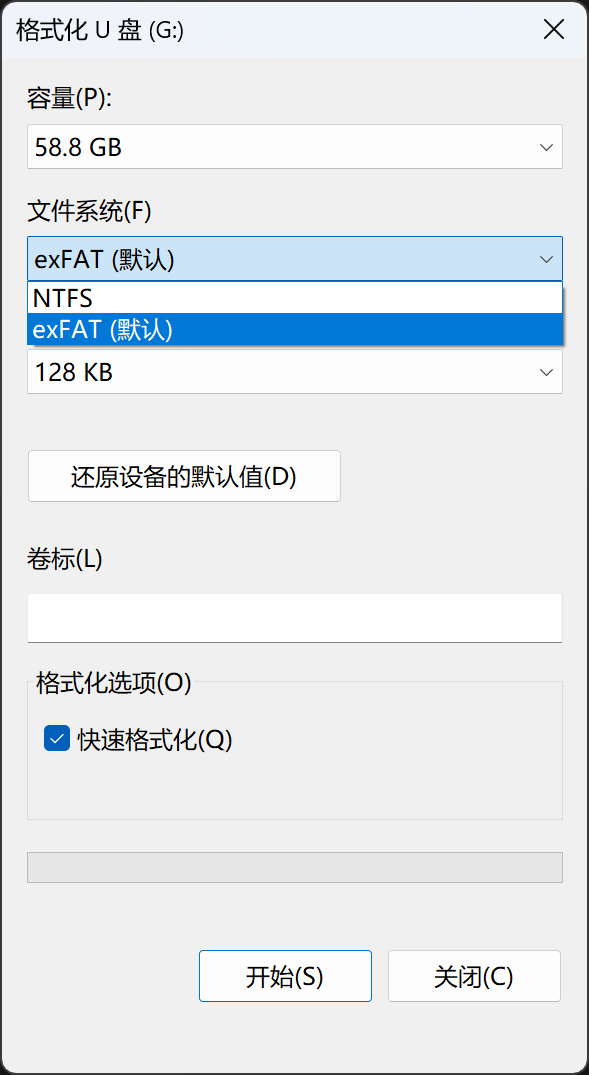589x1075 pixels.
Task: Click the 文件系统(F) label
Action: coord(89,211)
